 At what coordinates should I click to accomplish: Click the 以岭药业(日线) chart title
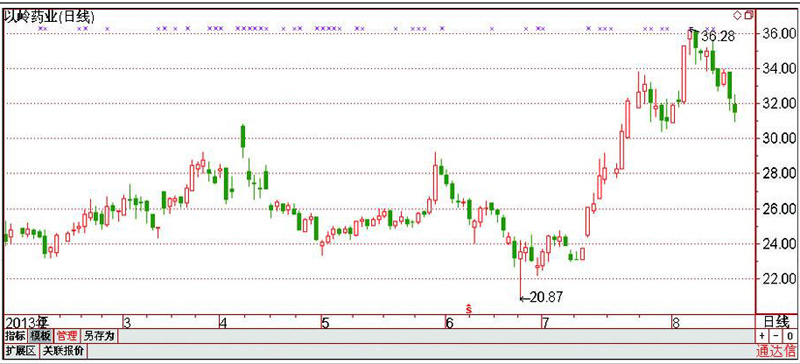click(x=49, y=17)
